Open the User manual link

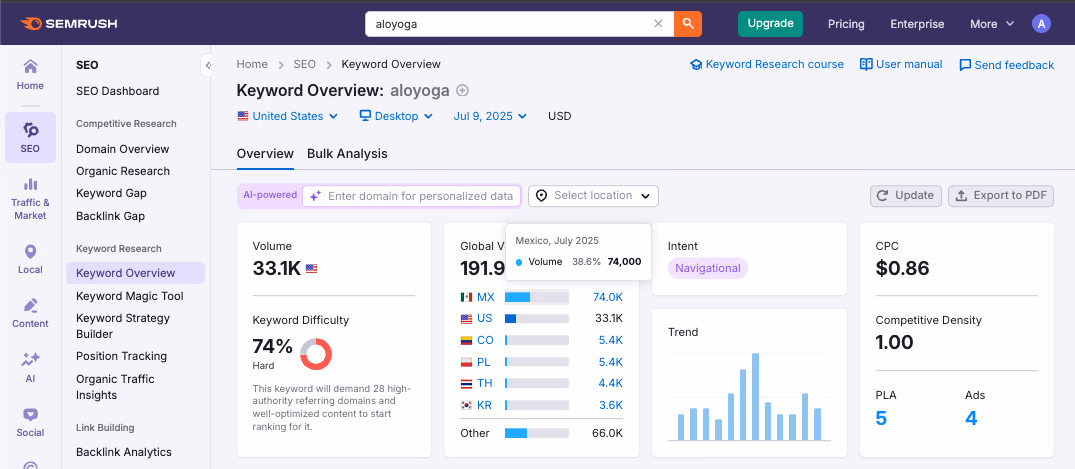[x=901, y=64]
